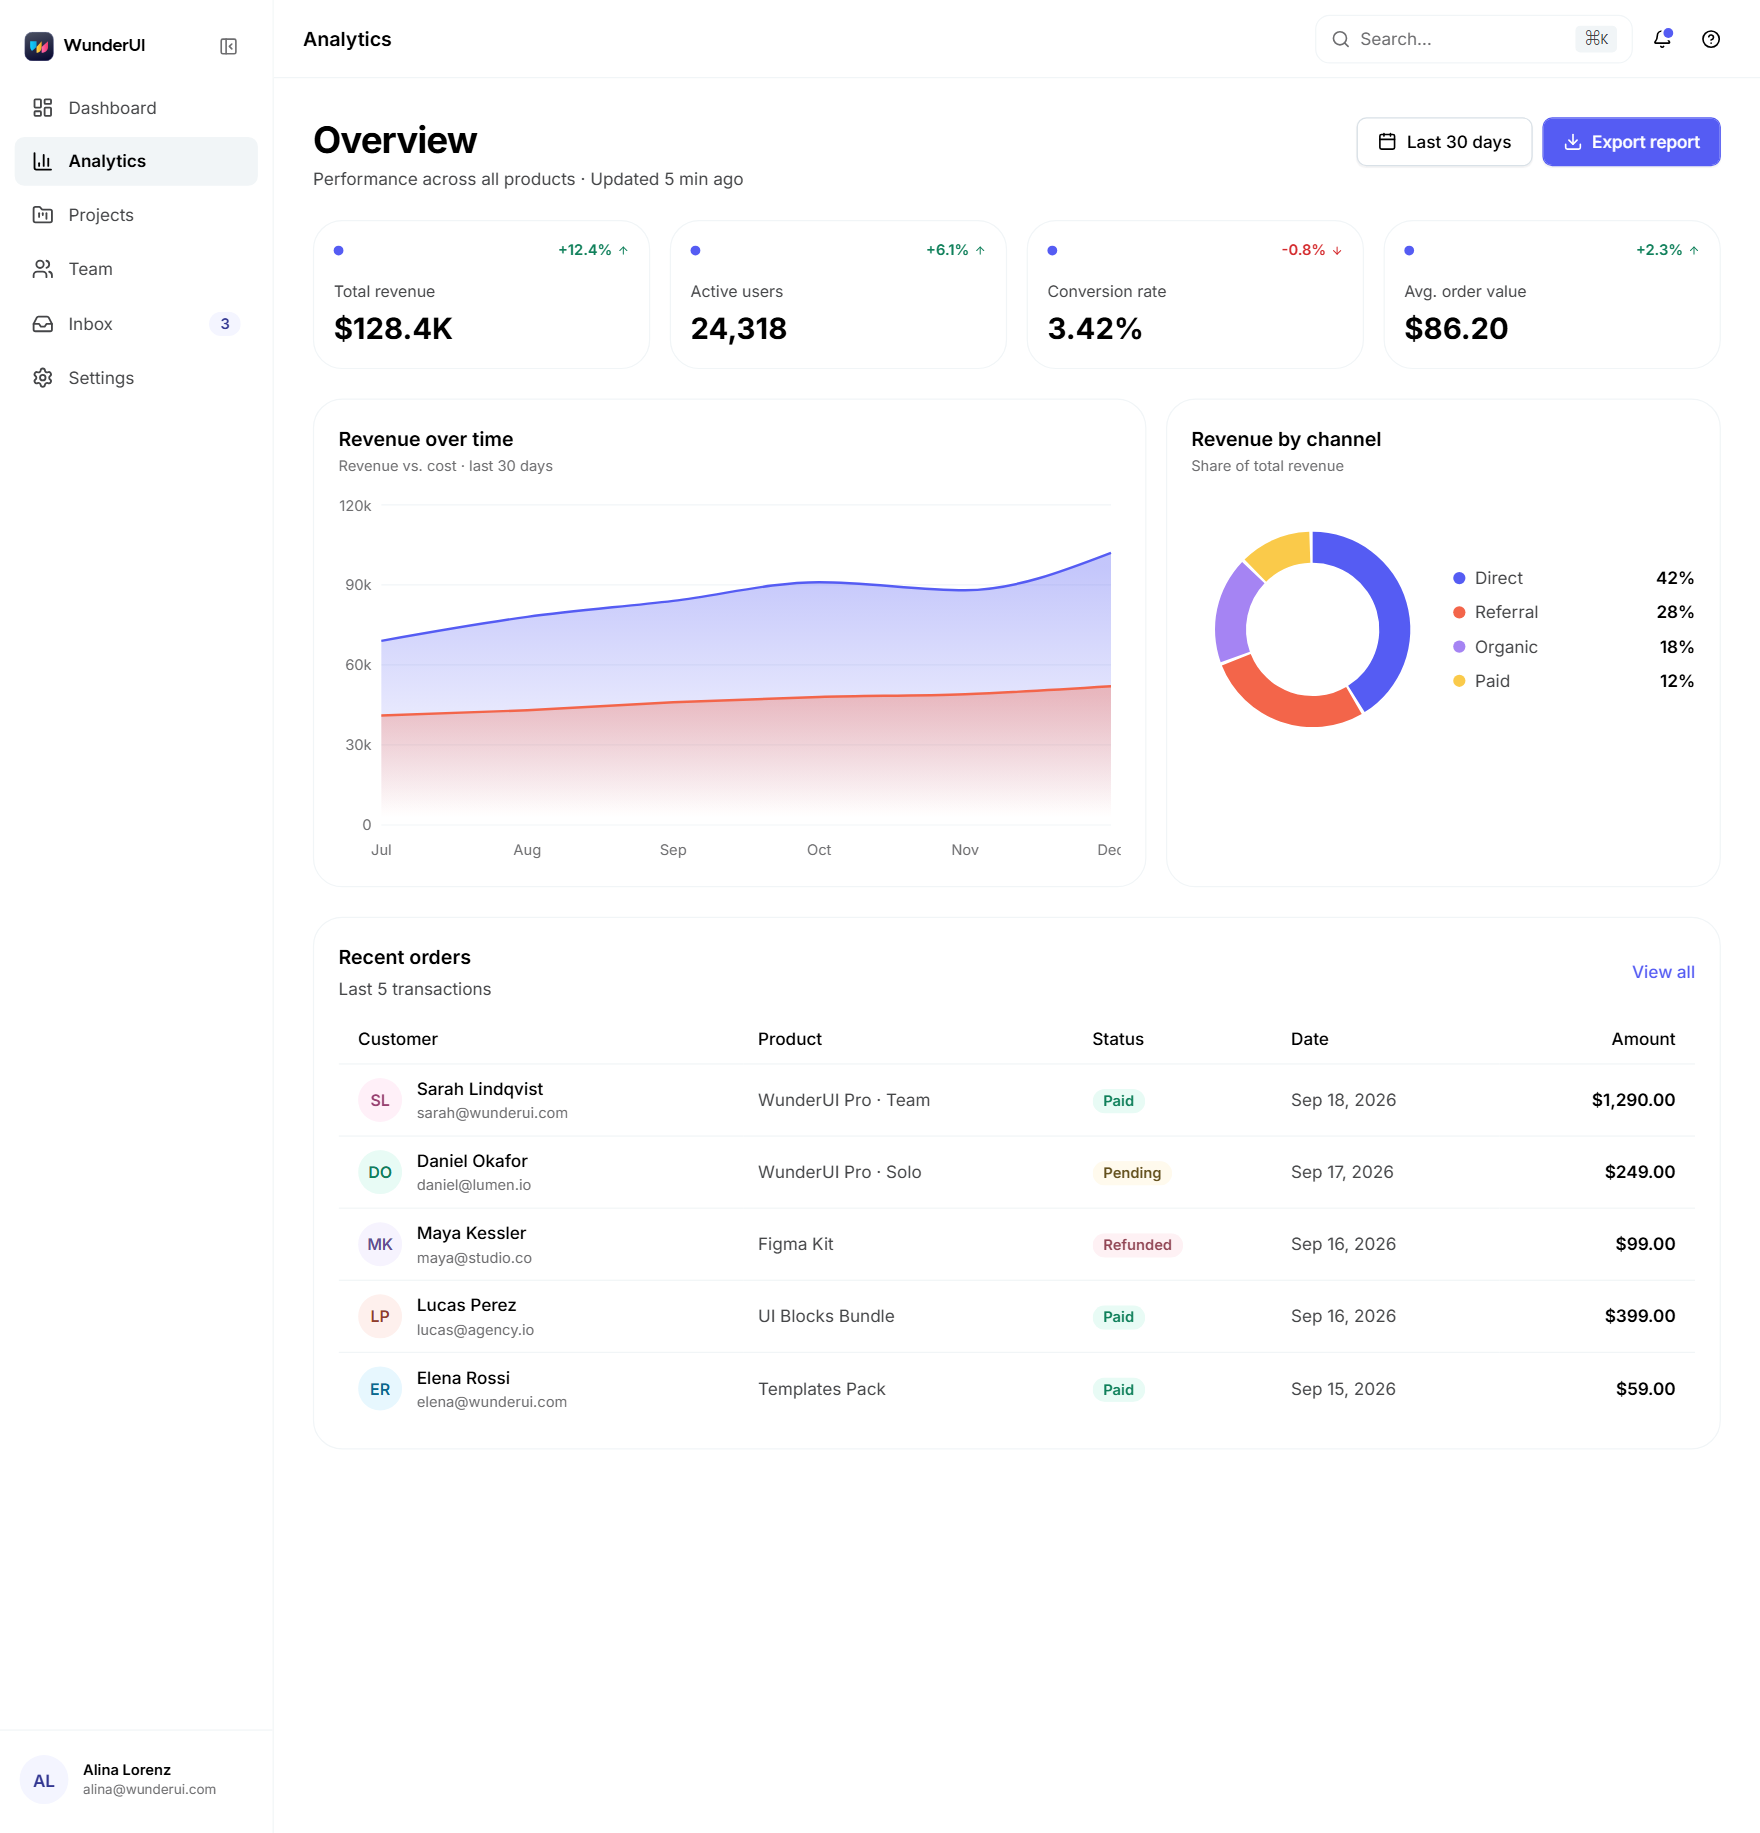This screenshot has width=1760, height=1833.
Task: Click the Direct channel legend dot
Action: (x=1459, y=578)
